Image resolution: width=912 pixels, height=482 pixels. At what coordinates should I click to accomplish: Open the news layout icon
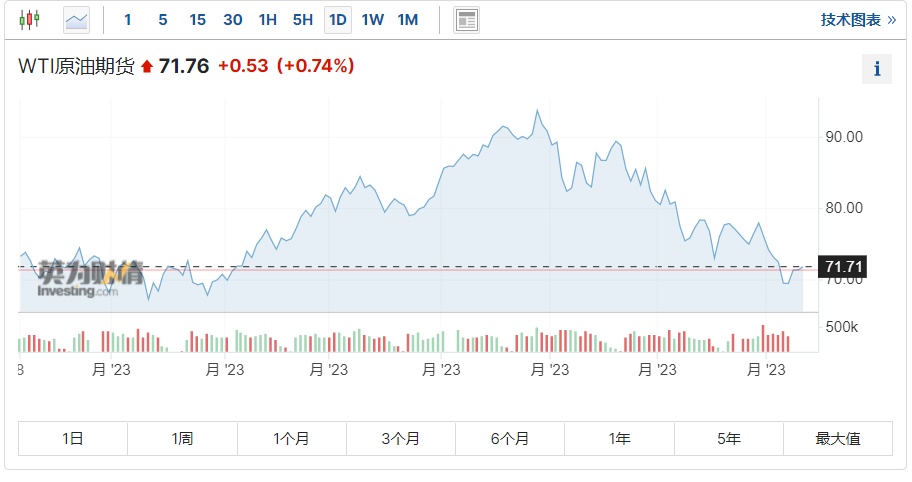click(x=466, y=19)
